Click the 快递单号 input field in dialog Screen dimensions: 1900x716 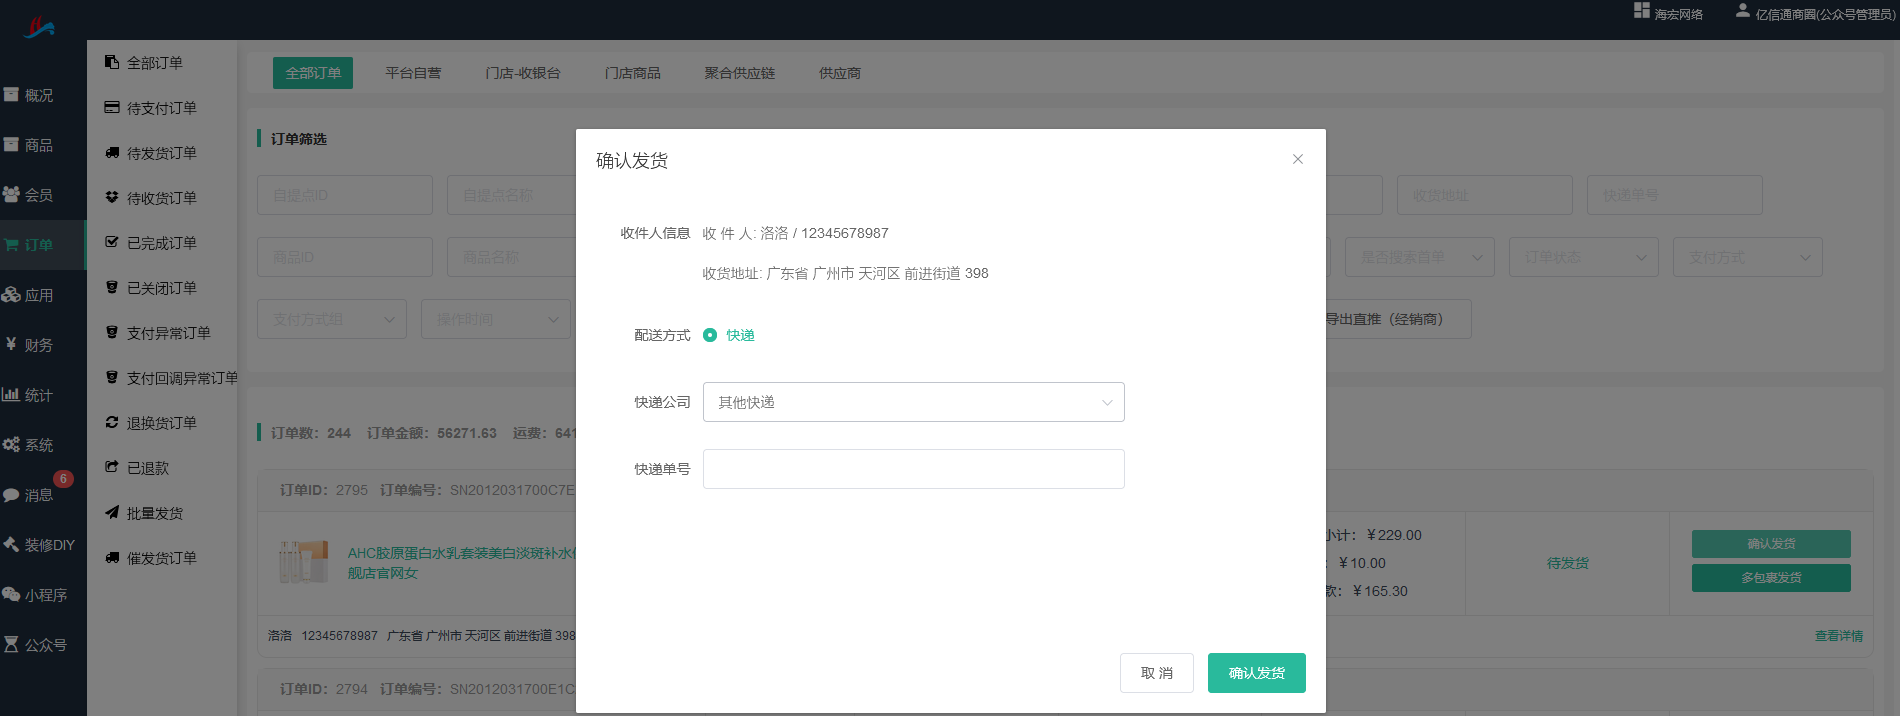[914, 469]
